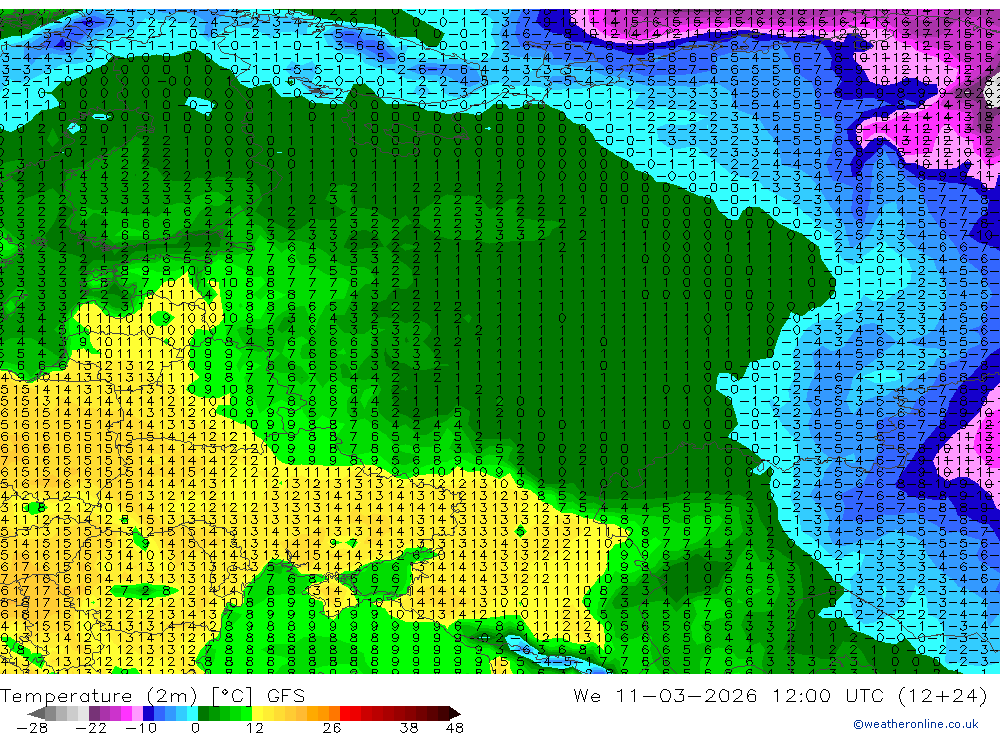The height and width of the screenshot is (733, 1000).
Task: Select the yellow swatch after 12
Action: (x=257, y=714)
